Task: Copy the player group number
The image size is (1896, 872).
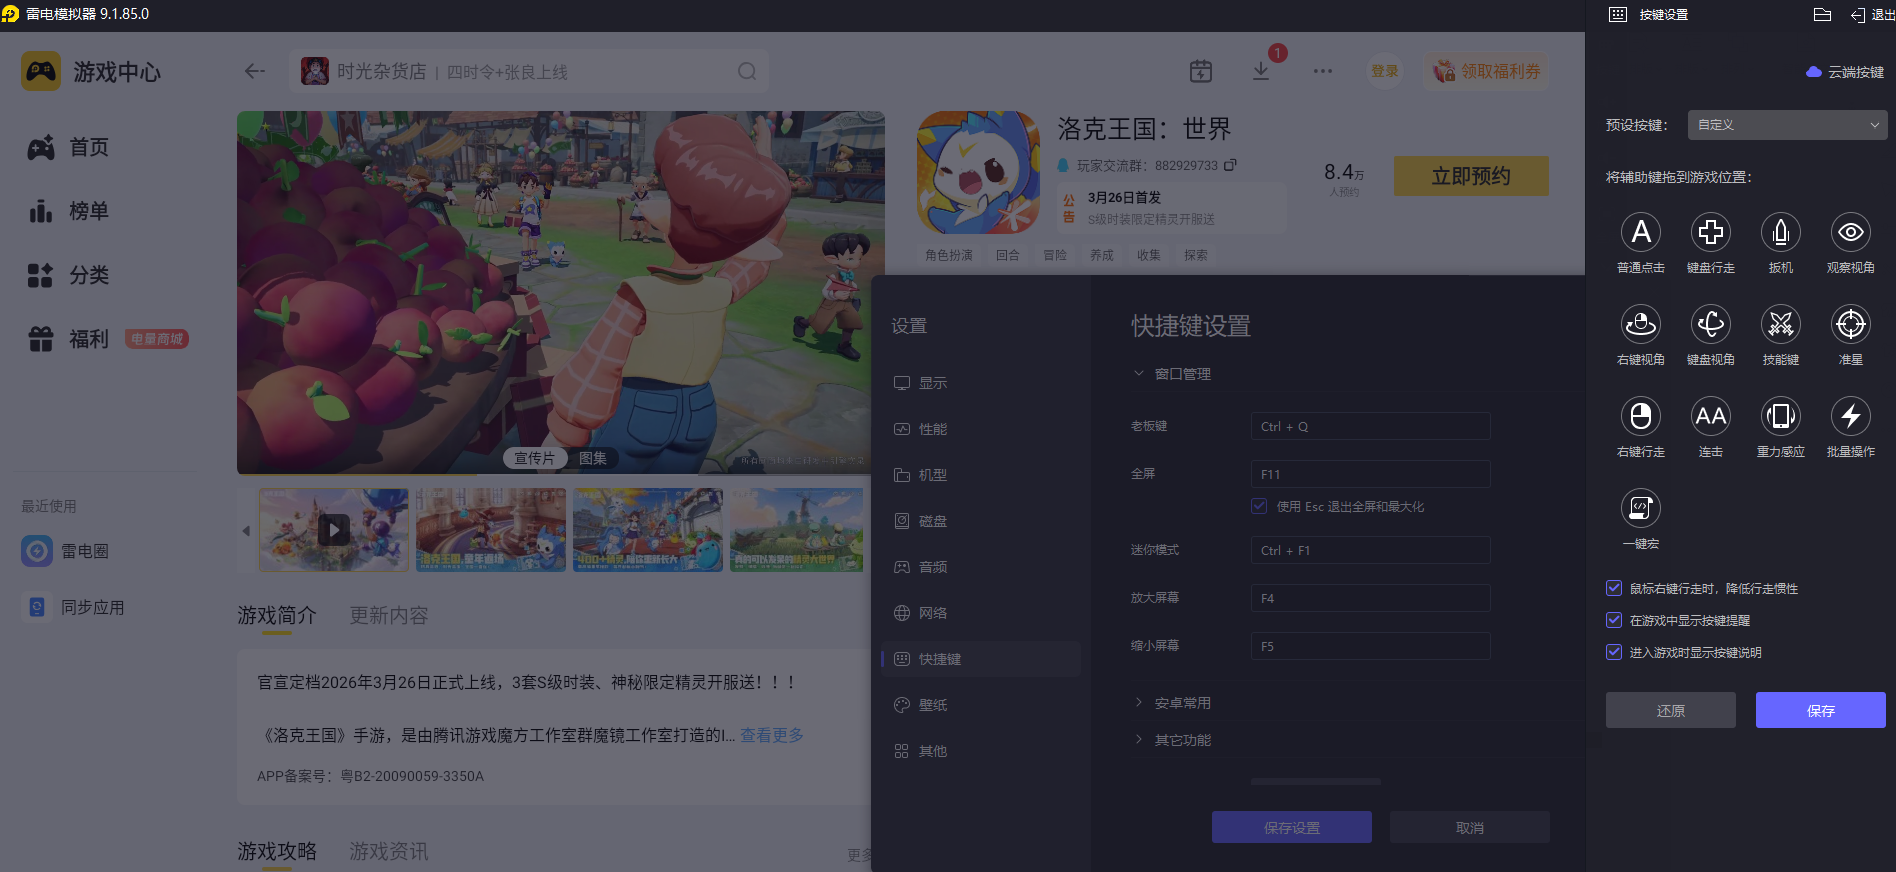Action: click(1230, 165)
